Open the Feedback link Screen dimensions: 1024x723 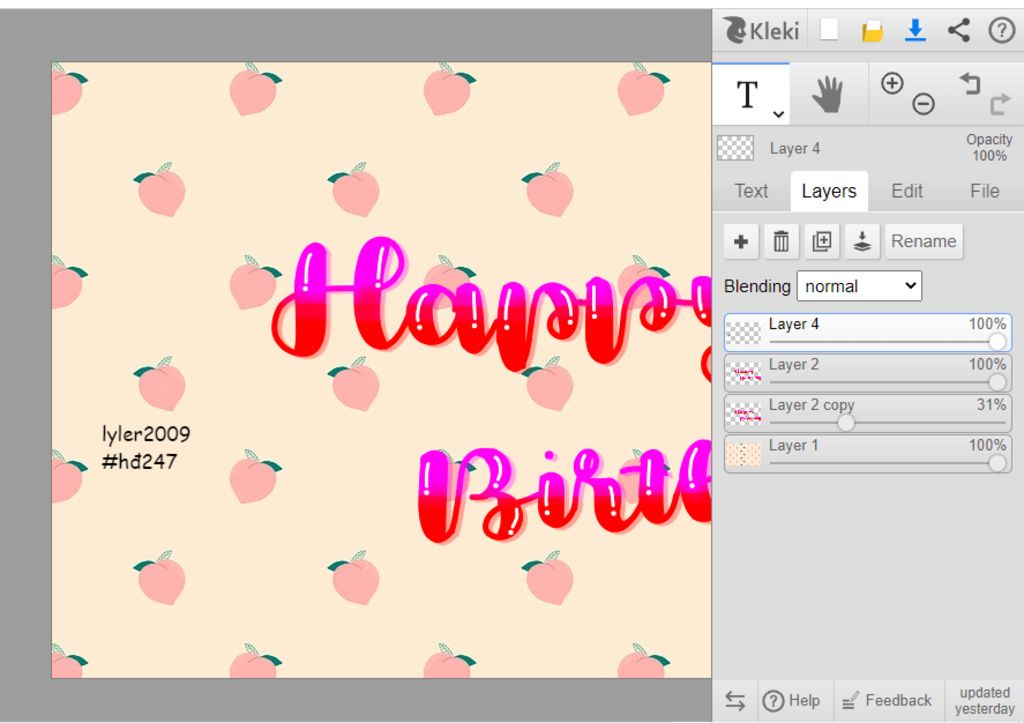(886, 701)
